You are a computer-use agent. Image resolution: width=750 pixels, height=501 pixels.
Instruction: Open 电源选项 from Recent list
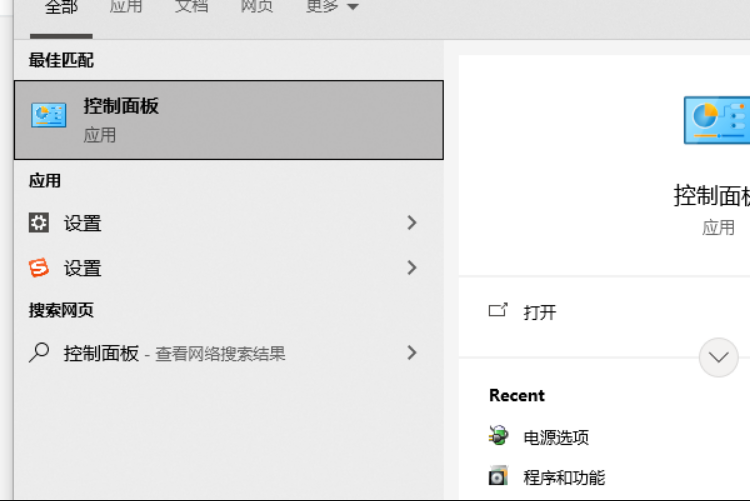pos(556,437)
